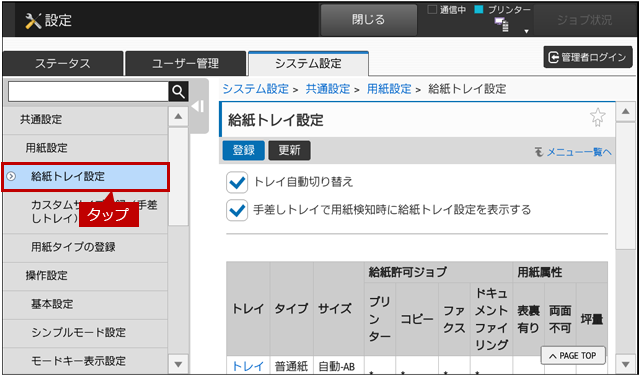Add page to favorites star icon
Viewport: 640px width, 376px height.
tap(598, 117)
